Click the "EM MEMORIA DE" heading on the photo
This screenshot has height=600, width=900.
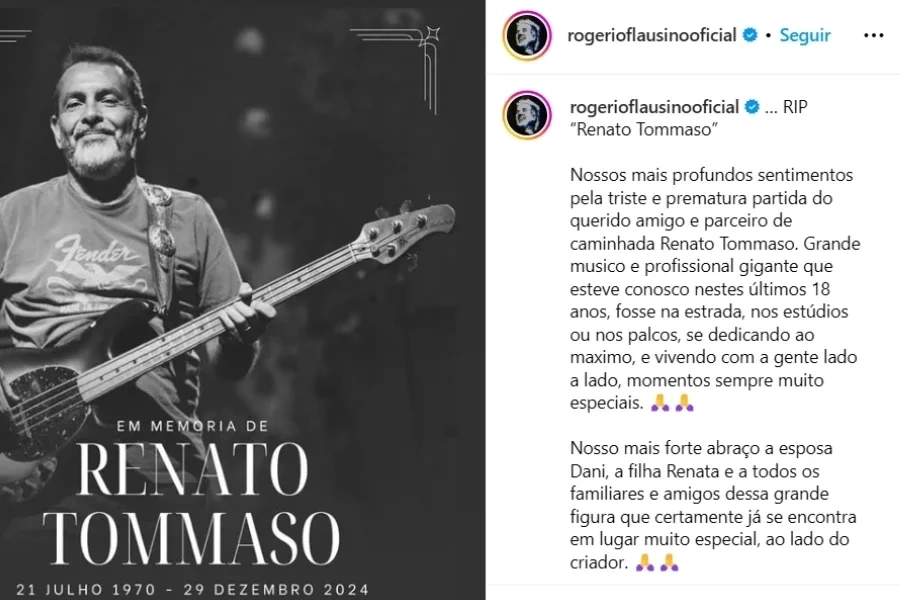193,426
